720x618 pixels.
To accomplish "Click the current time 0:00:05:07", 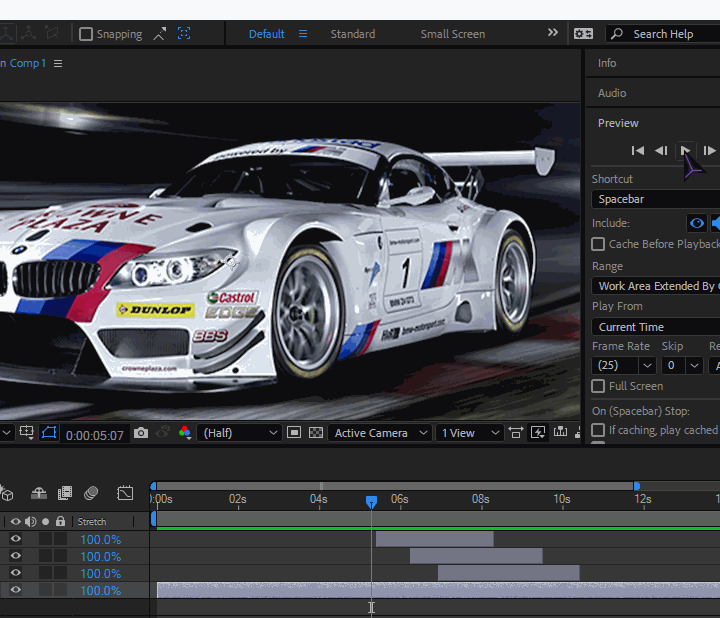I will pos(95,435).
